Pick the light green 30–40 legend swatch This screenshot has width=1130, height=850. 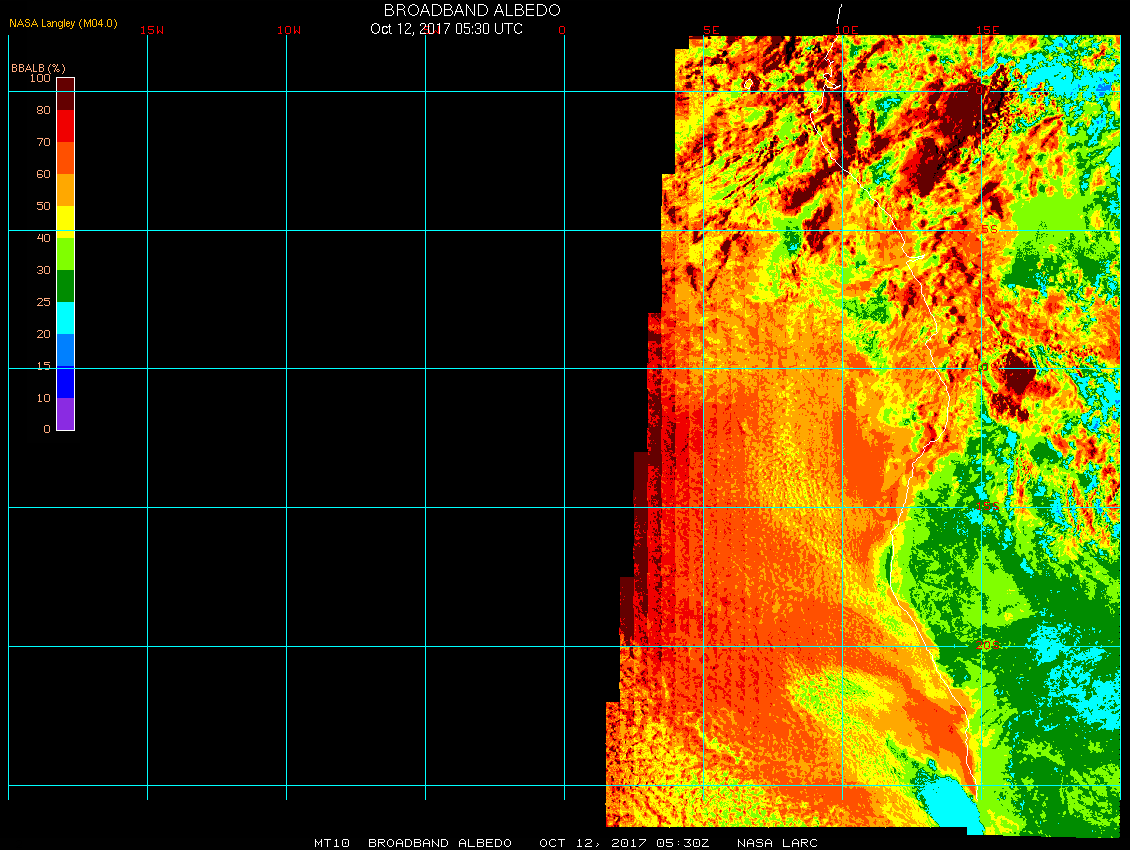(x=66, y=254)
